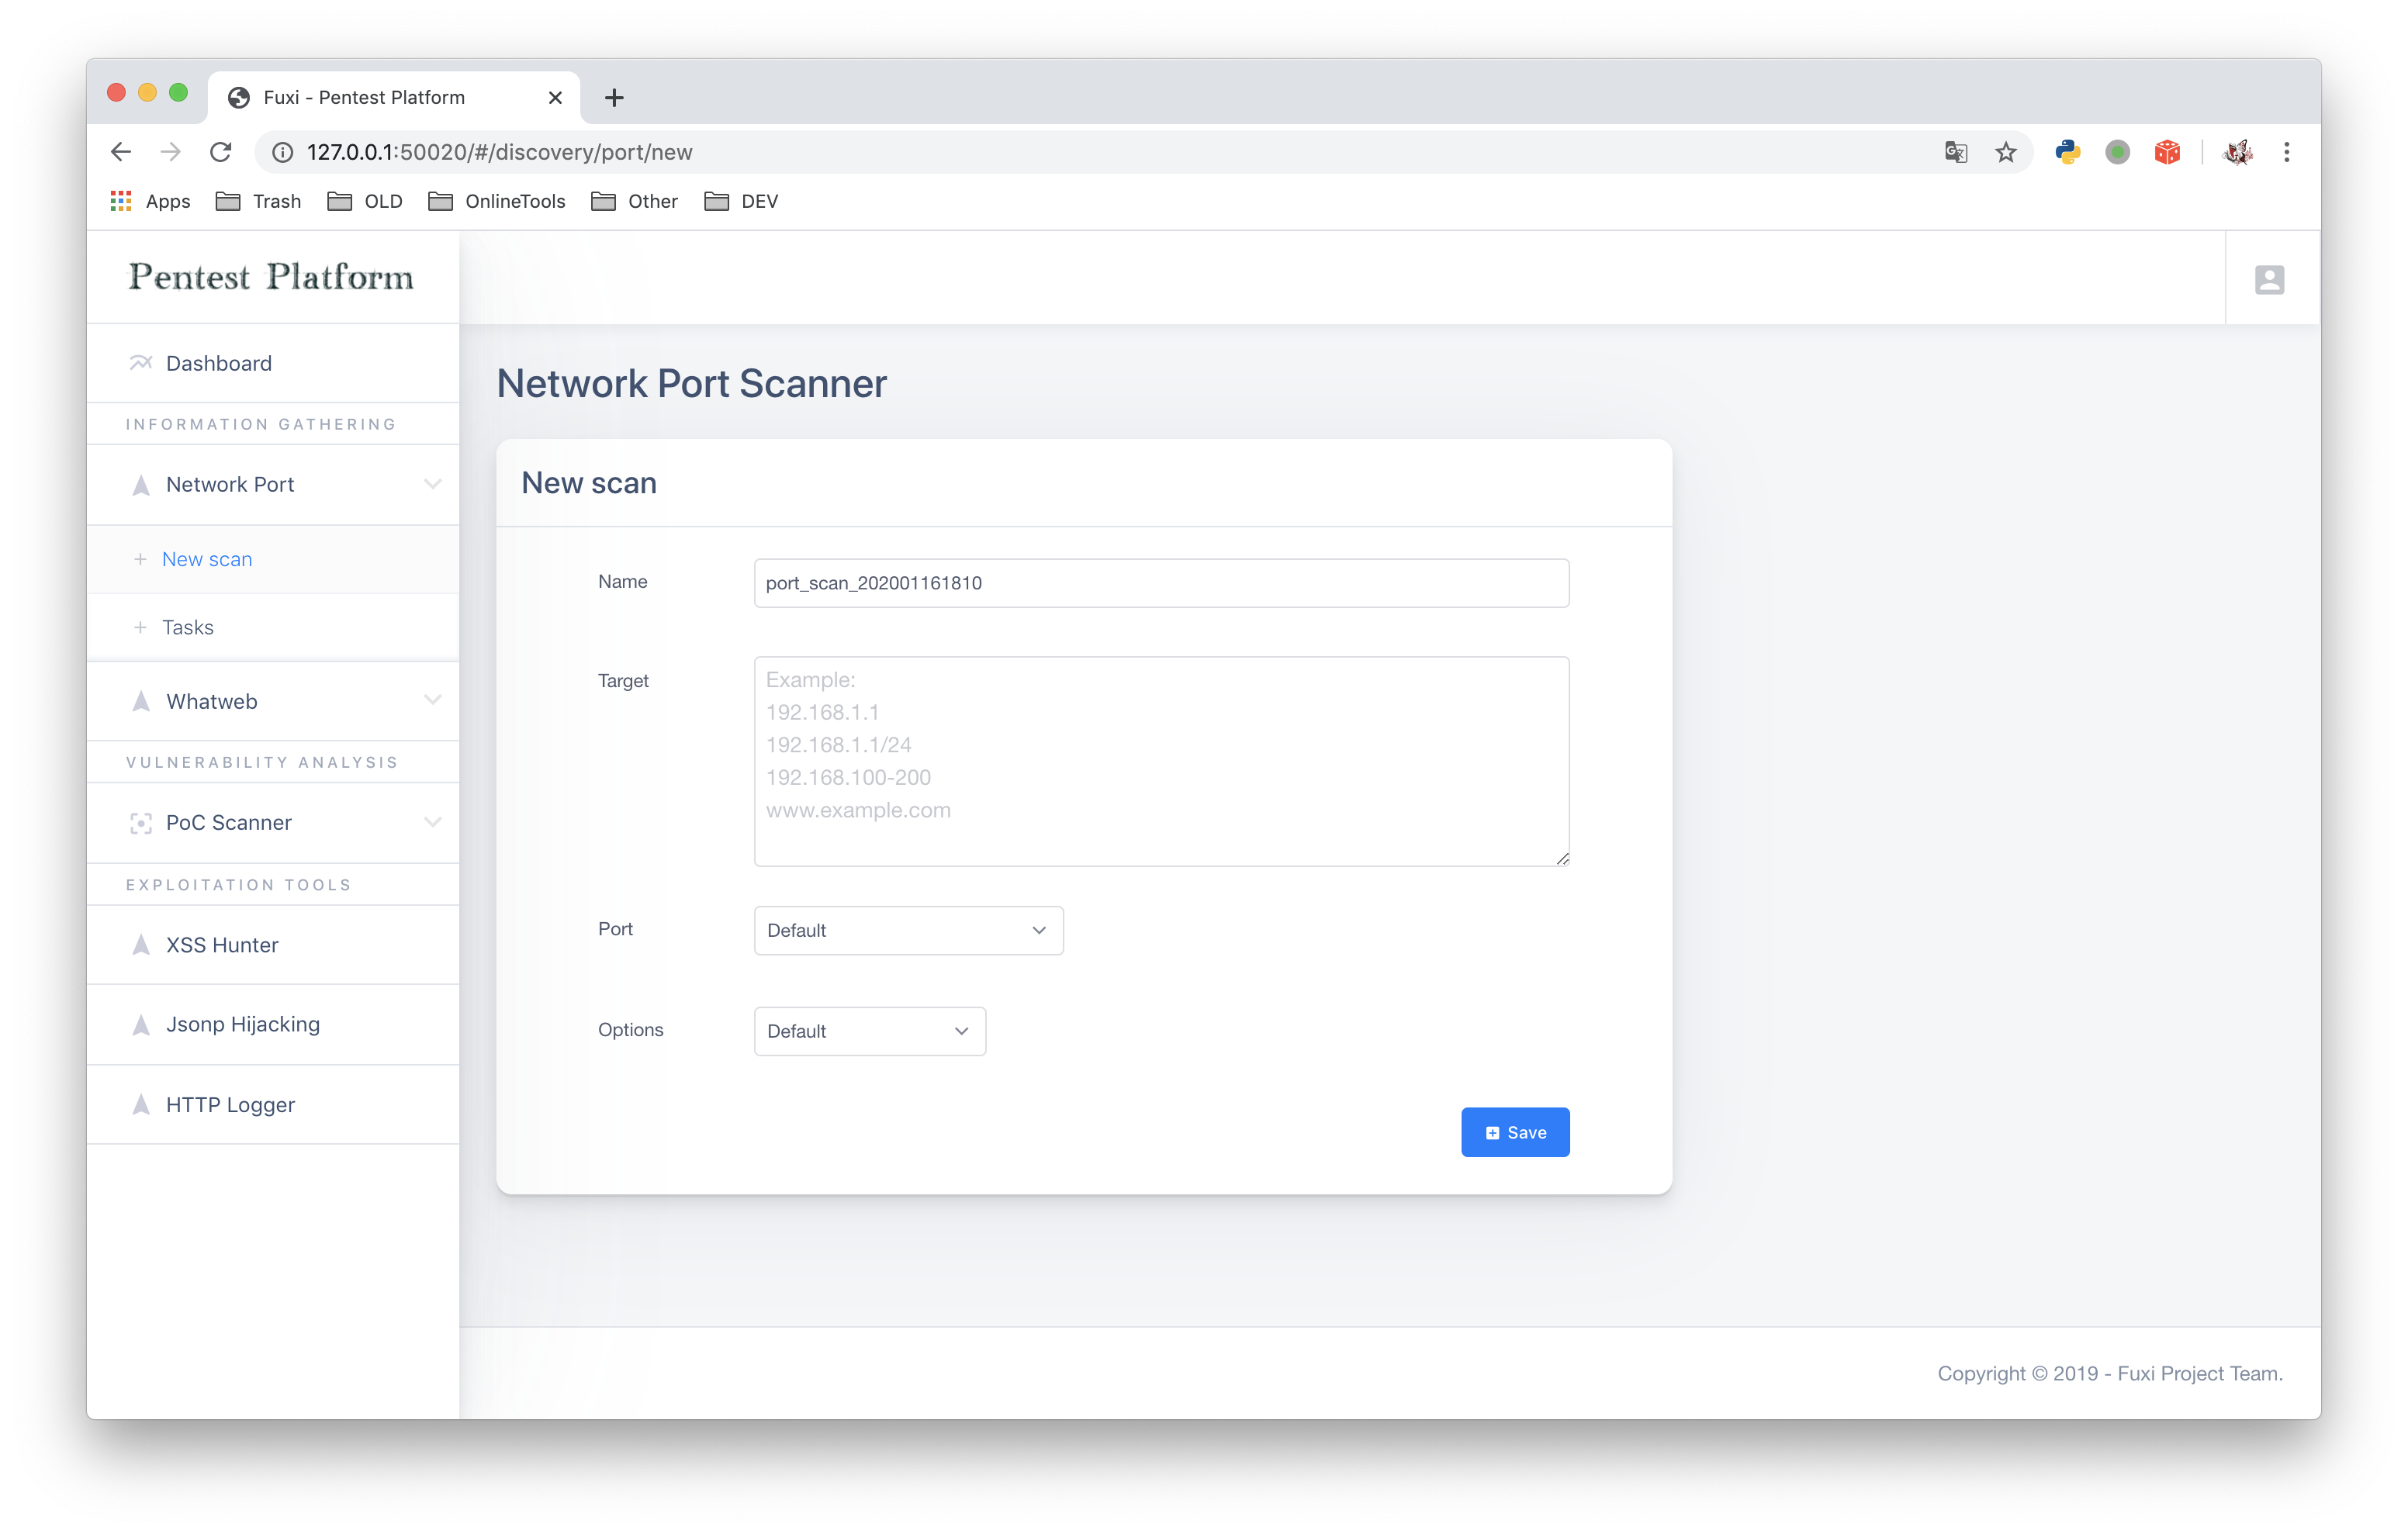Select the Tasks menu item
Screen dimensions: 2408x1534
(188, 627)
